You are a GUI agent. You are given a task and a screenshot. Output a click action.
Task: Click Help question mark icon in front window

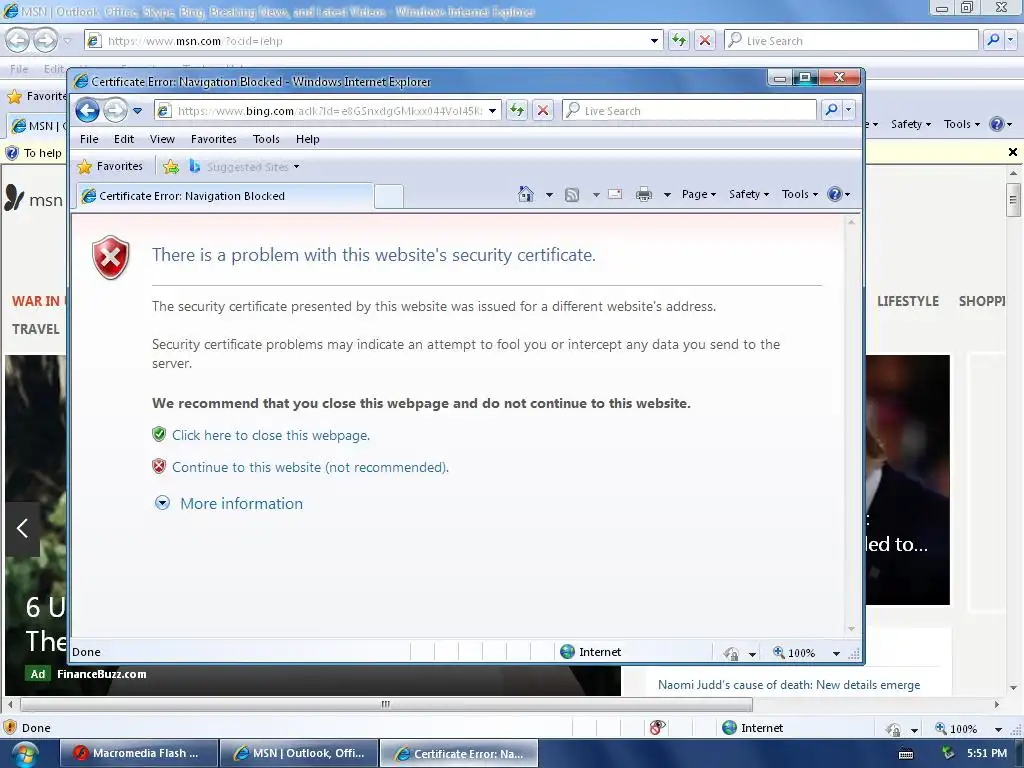[x=835, y=194]
